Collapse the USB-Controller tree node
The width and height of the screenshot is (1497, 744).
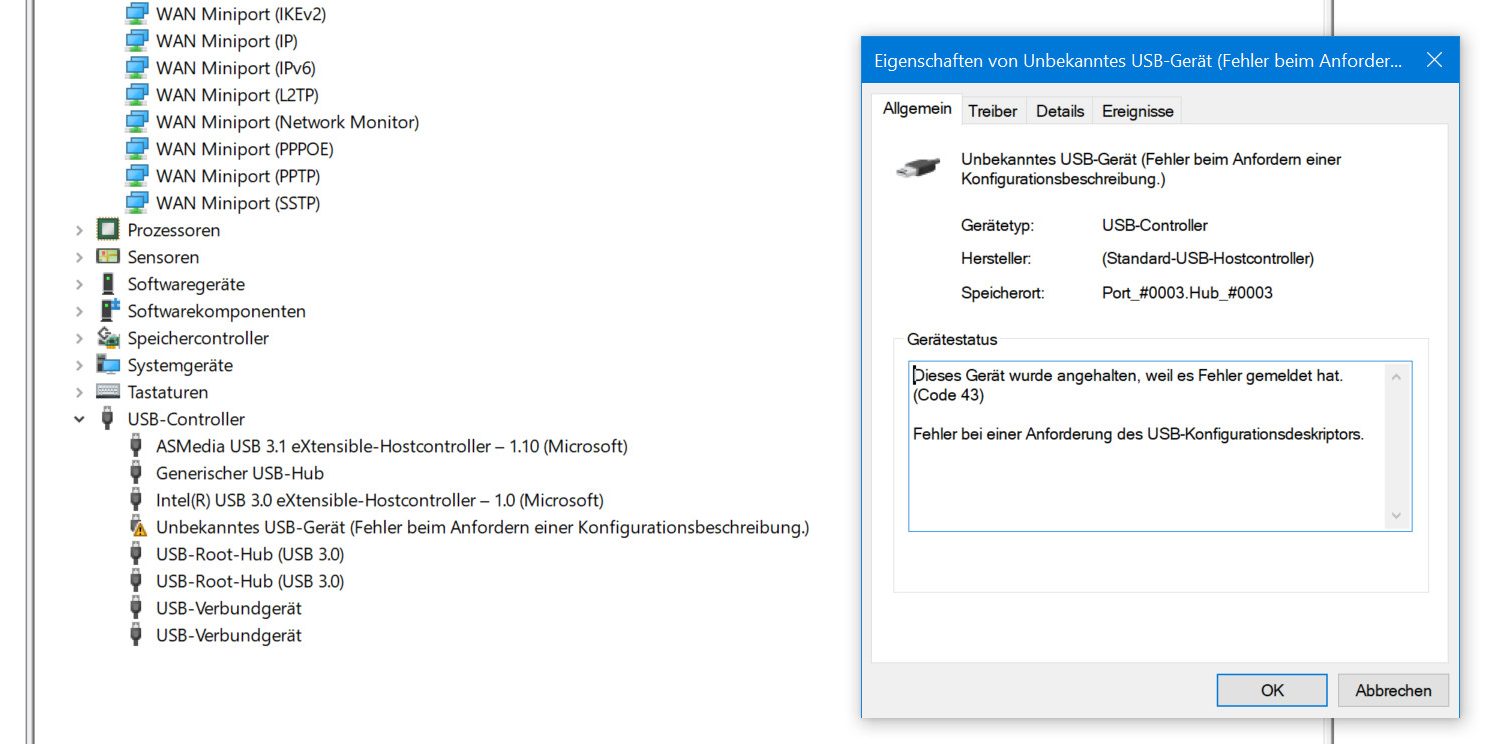tap(79, 420)
